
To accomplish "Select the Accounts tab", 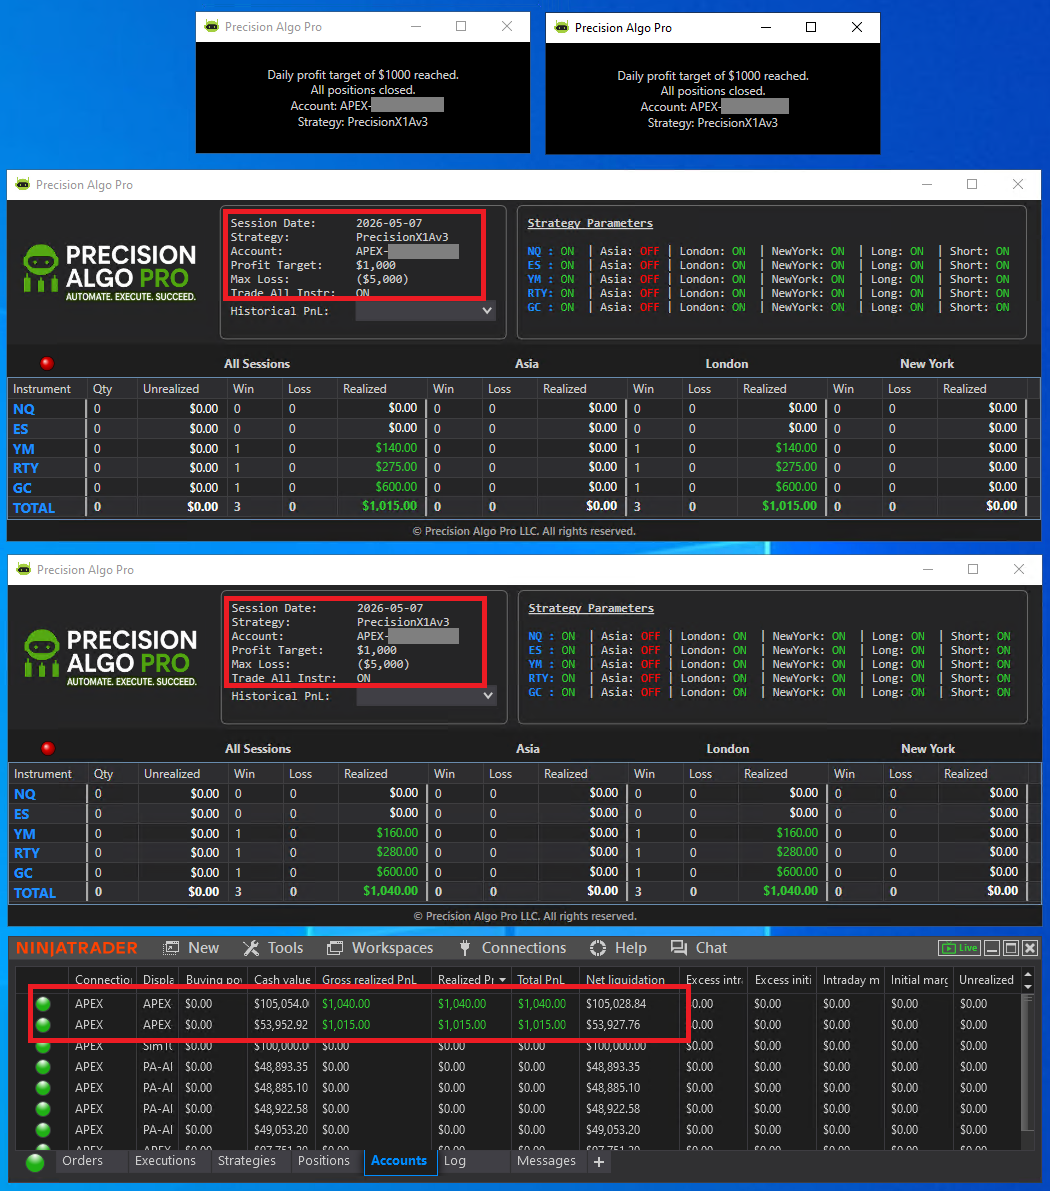I will coord(399,1161).
